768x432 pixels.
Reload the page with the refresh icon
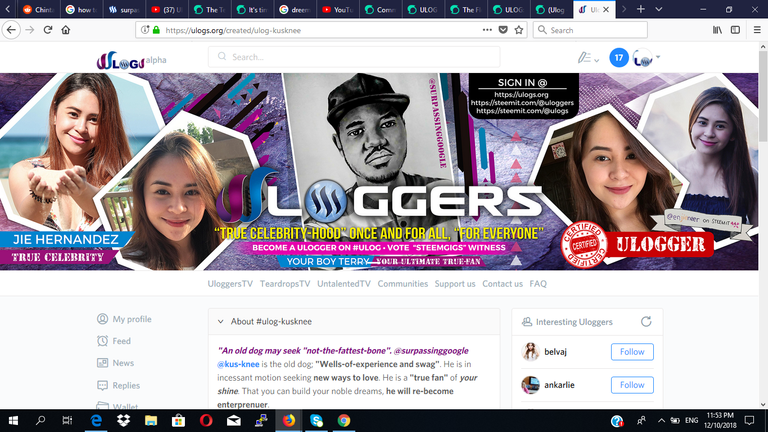coord(48,30)
